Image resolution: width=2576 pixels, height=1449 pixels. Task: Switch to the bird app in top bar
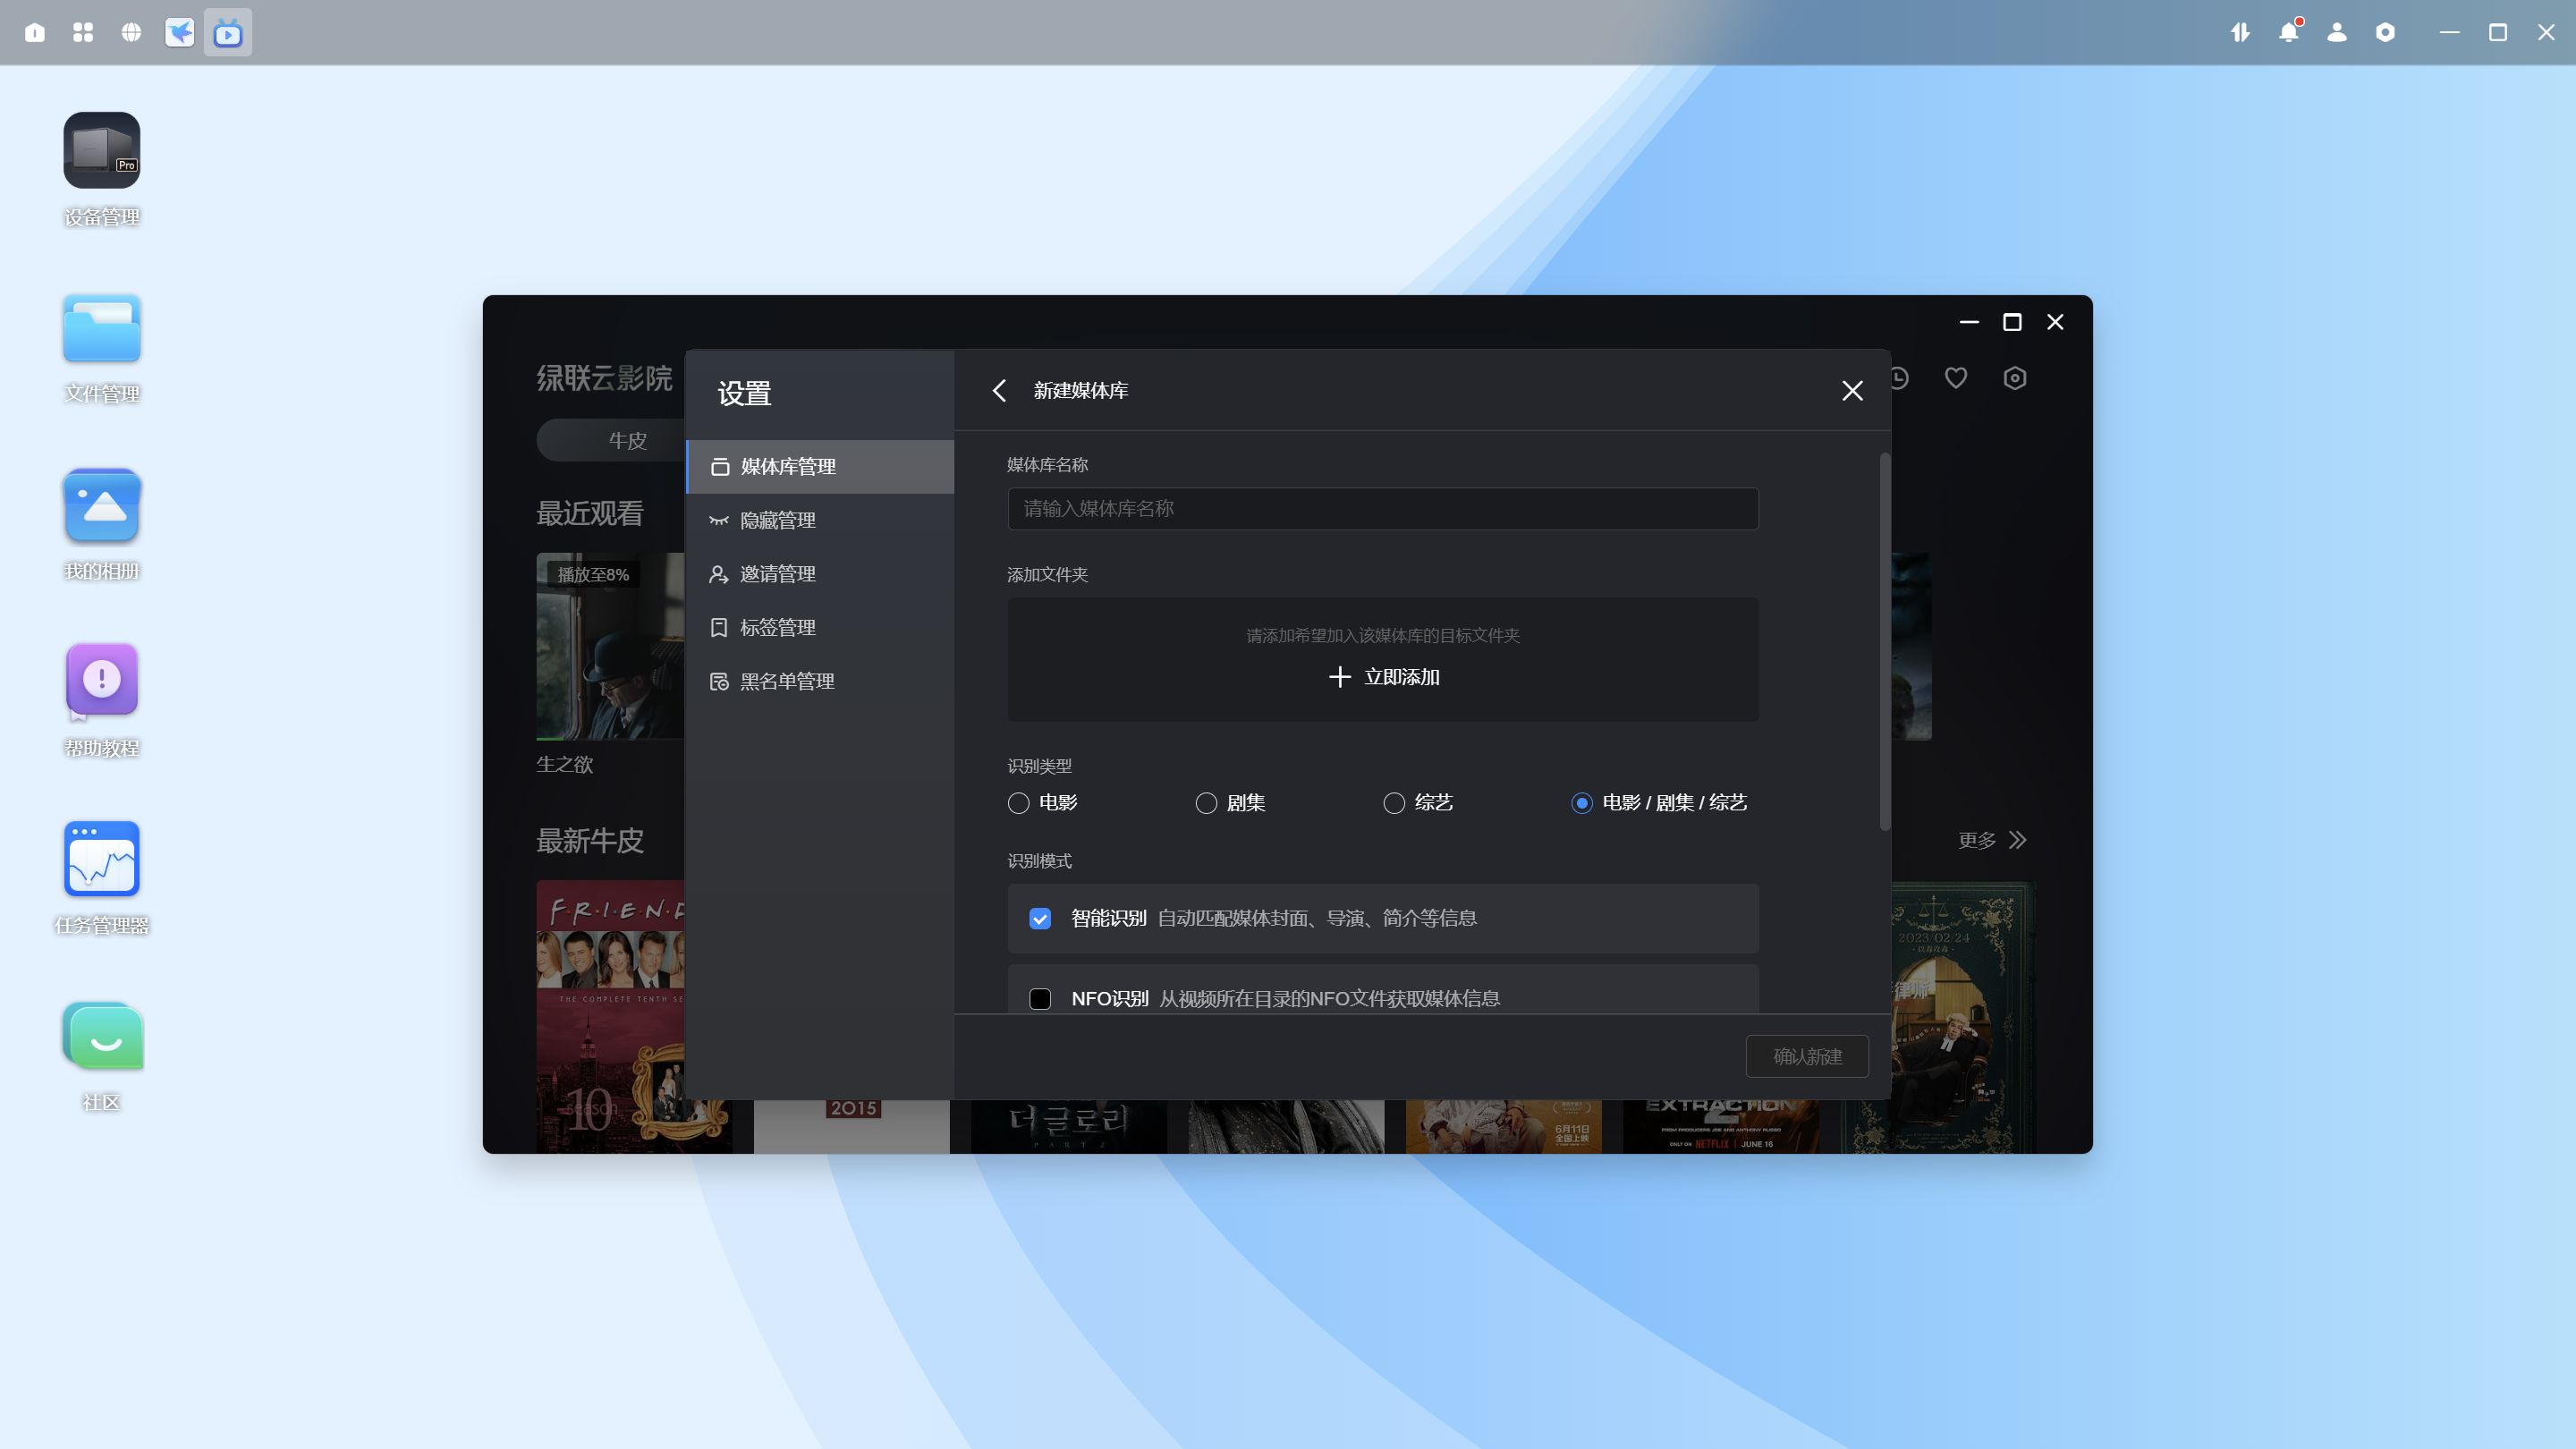[x=179, y=32]
